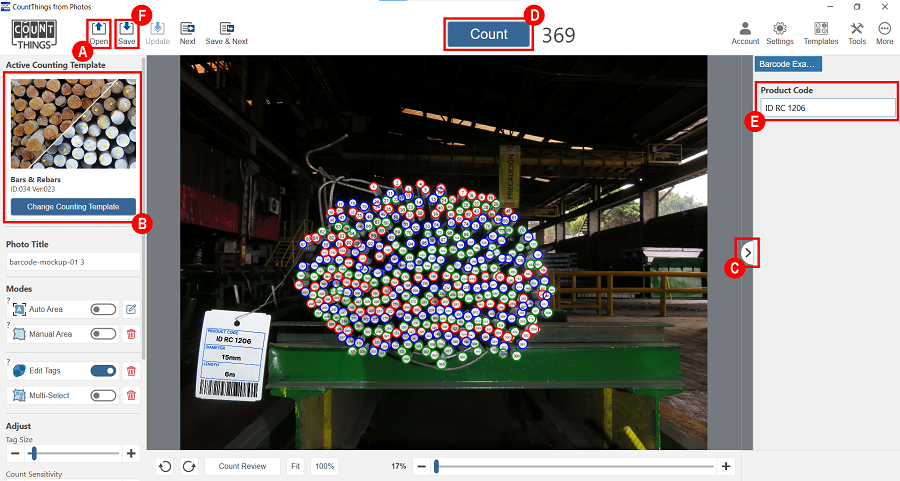Open the Settings gear menu
Image resolution: width=900 pixels, height=481 pixels.
click(779, 29)
